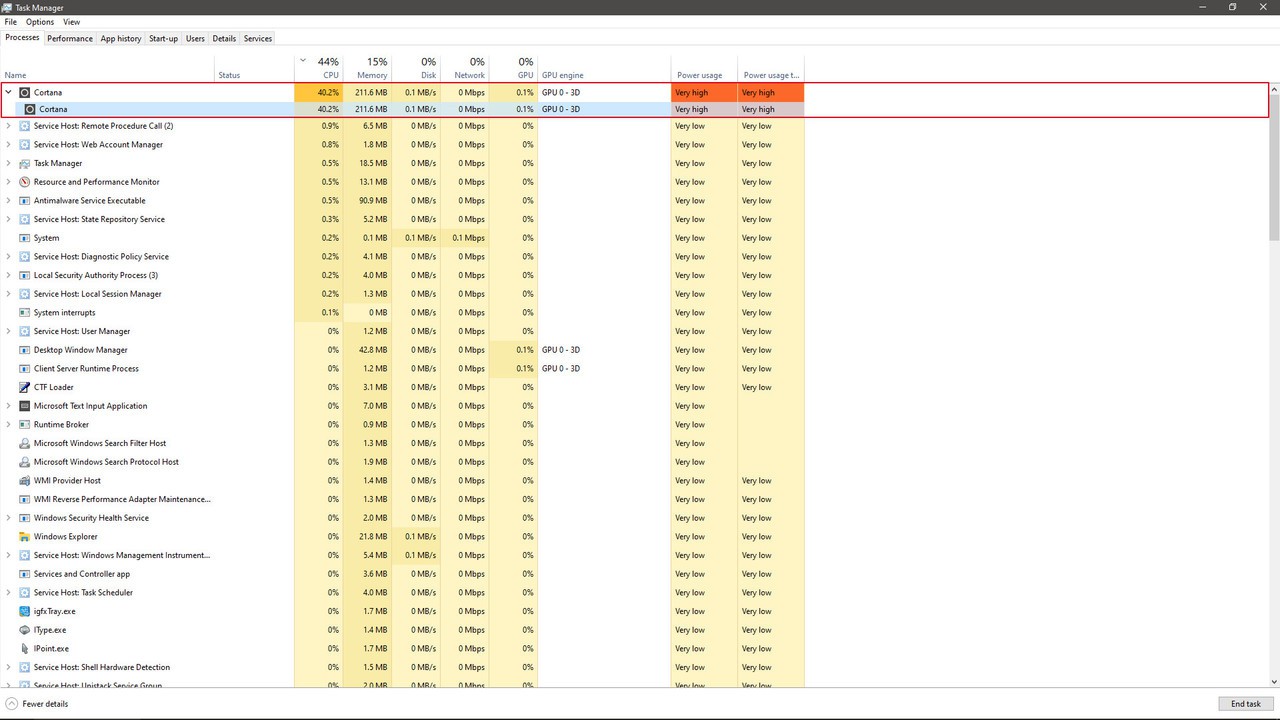Click the Microsoft Text Input Application icon
This screenshot has width=1280, height=720.
25,406
